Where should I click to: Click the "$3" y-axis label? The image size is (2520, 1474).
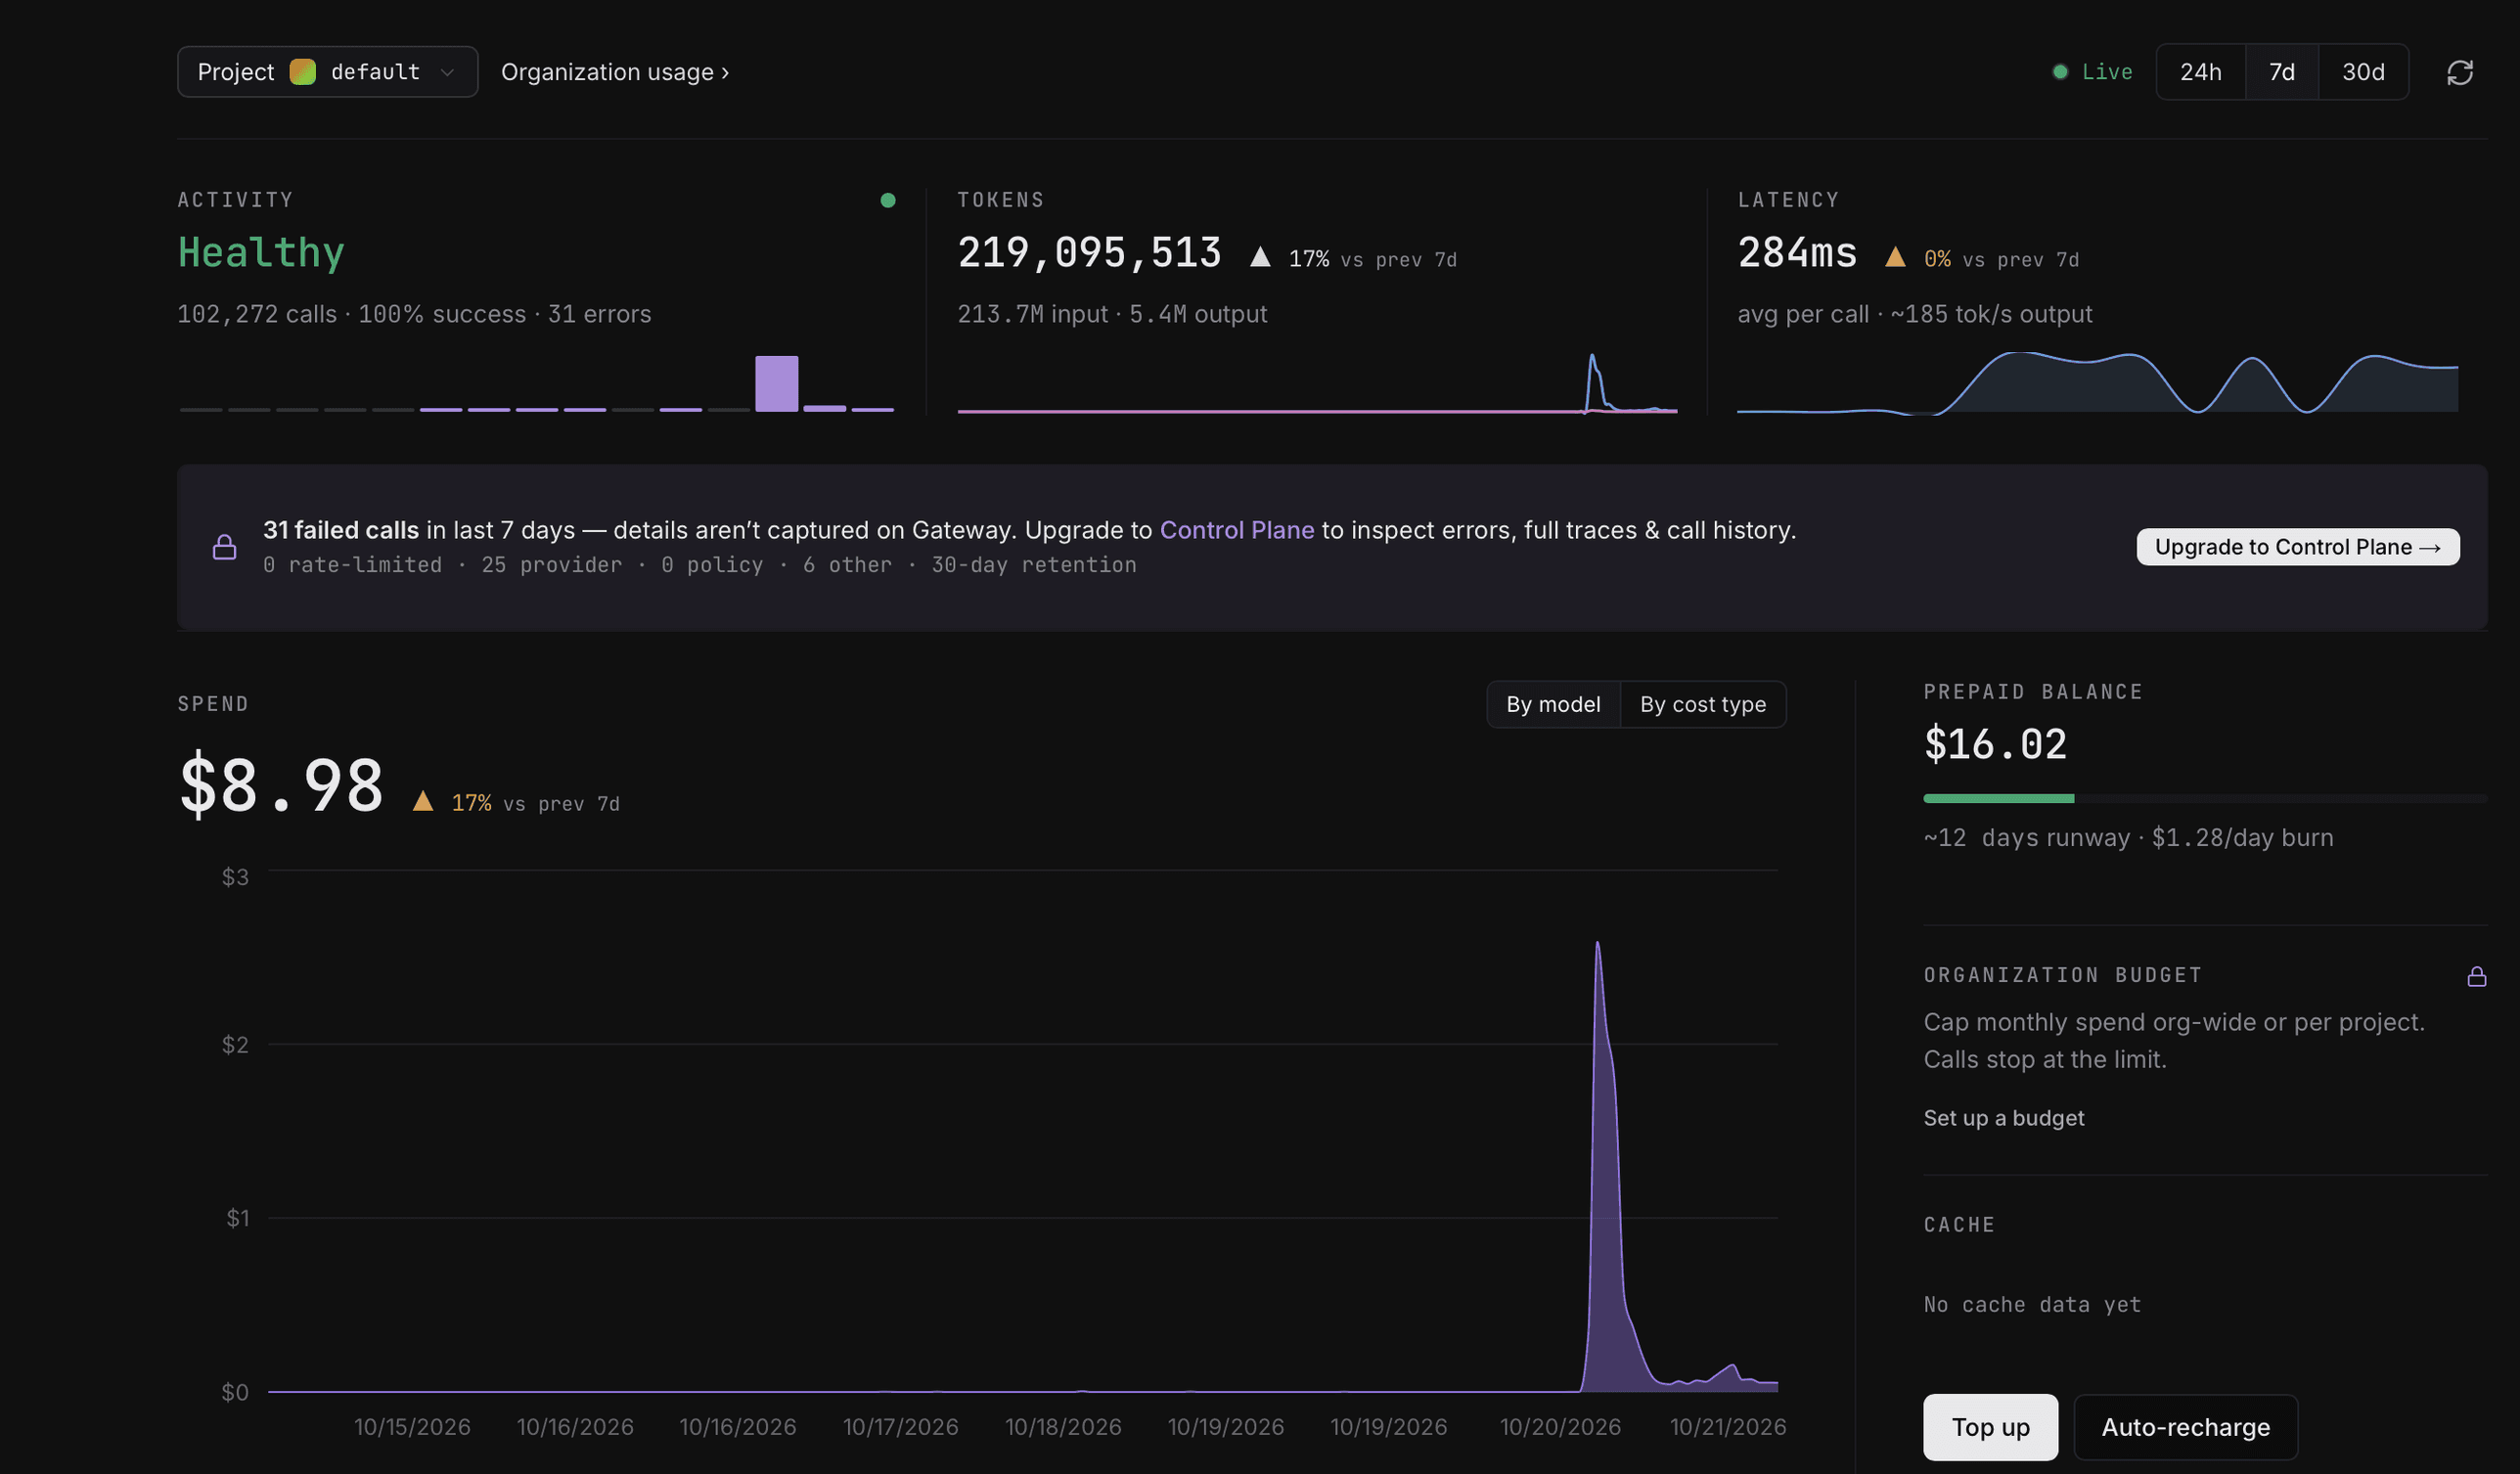[235, 877]
